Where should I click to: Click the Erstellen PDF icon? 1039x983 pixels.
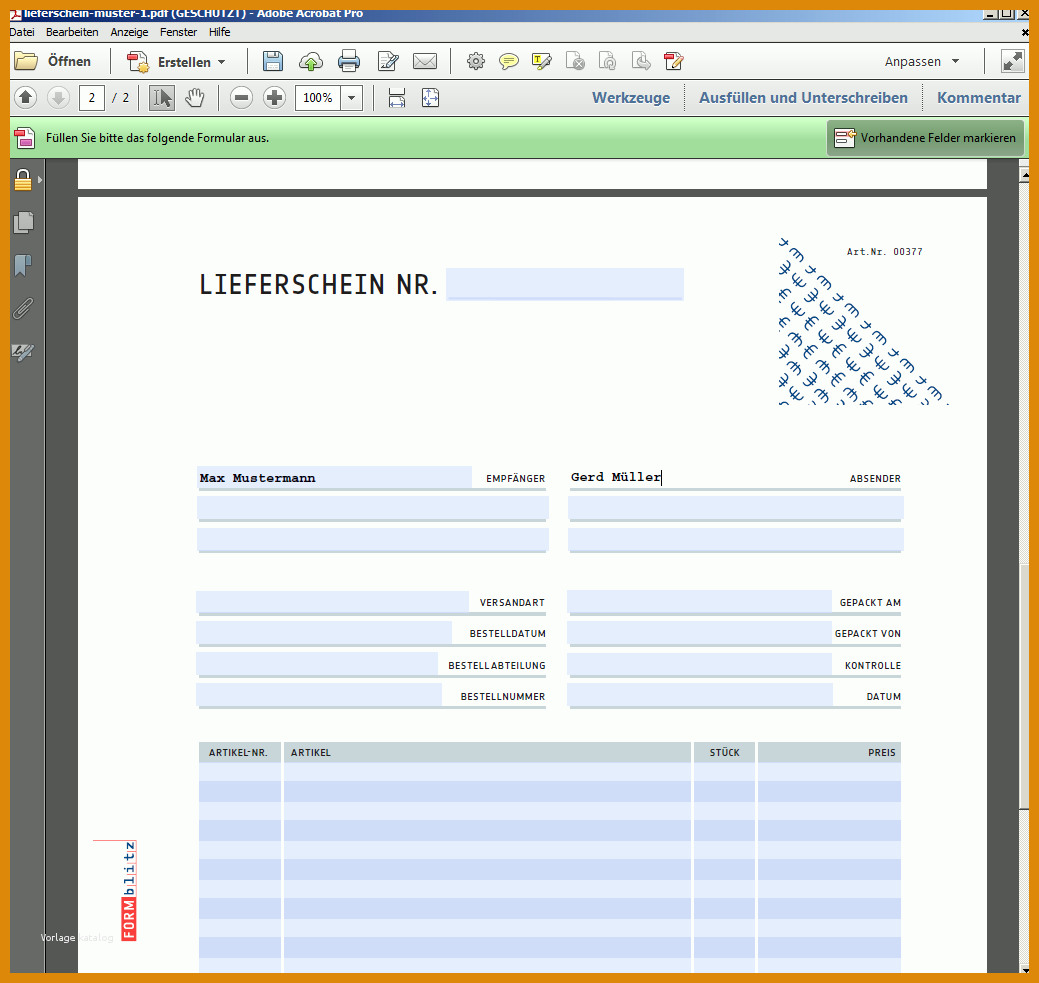point(138,62)
